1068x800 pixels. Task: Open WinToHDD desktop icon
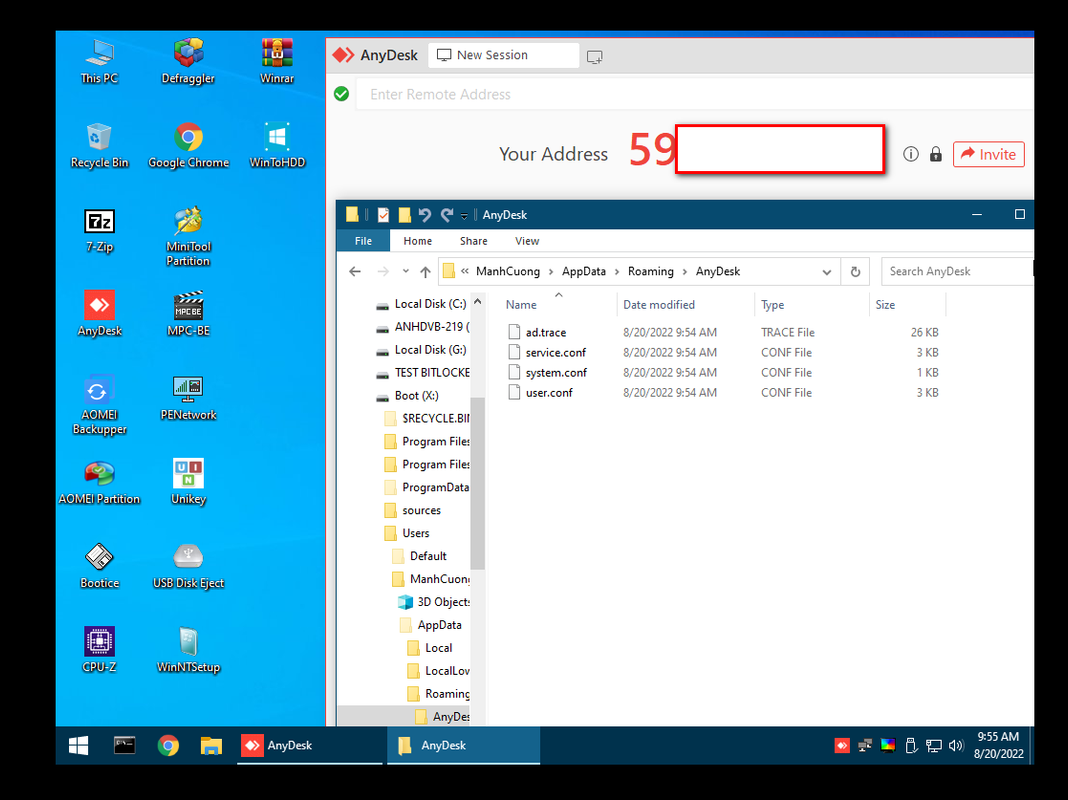(x=277, y=146)
